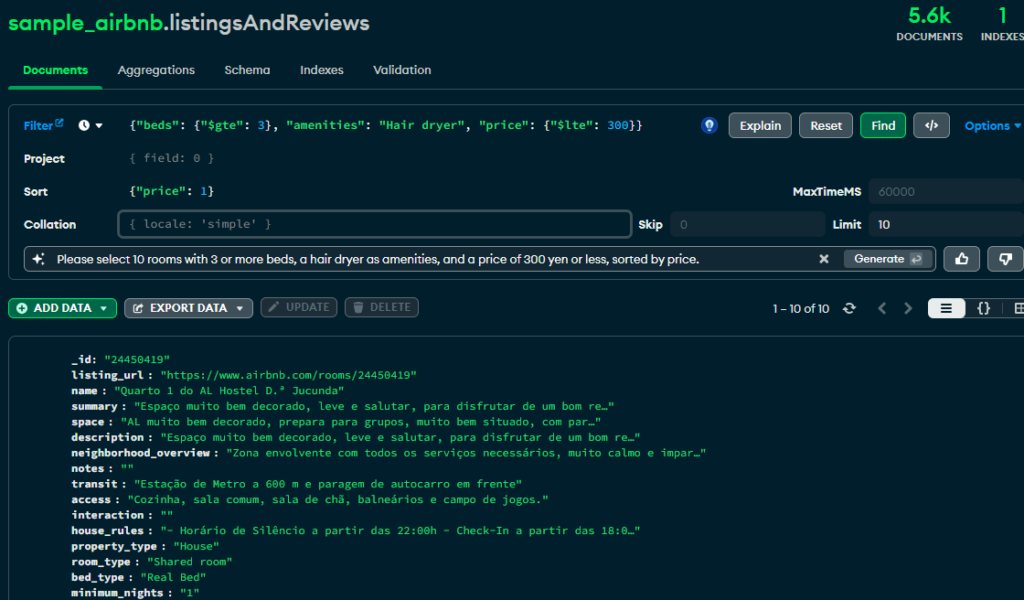This screenshot has height=600, width=1024.
Task: Clear the natural language prompt with X
Action: click(824, 259)
